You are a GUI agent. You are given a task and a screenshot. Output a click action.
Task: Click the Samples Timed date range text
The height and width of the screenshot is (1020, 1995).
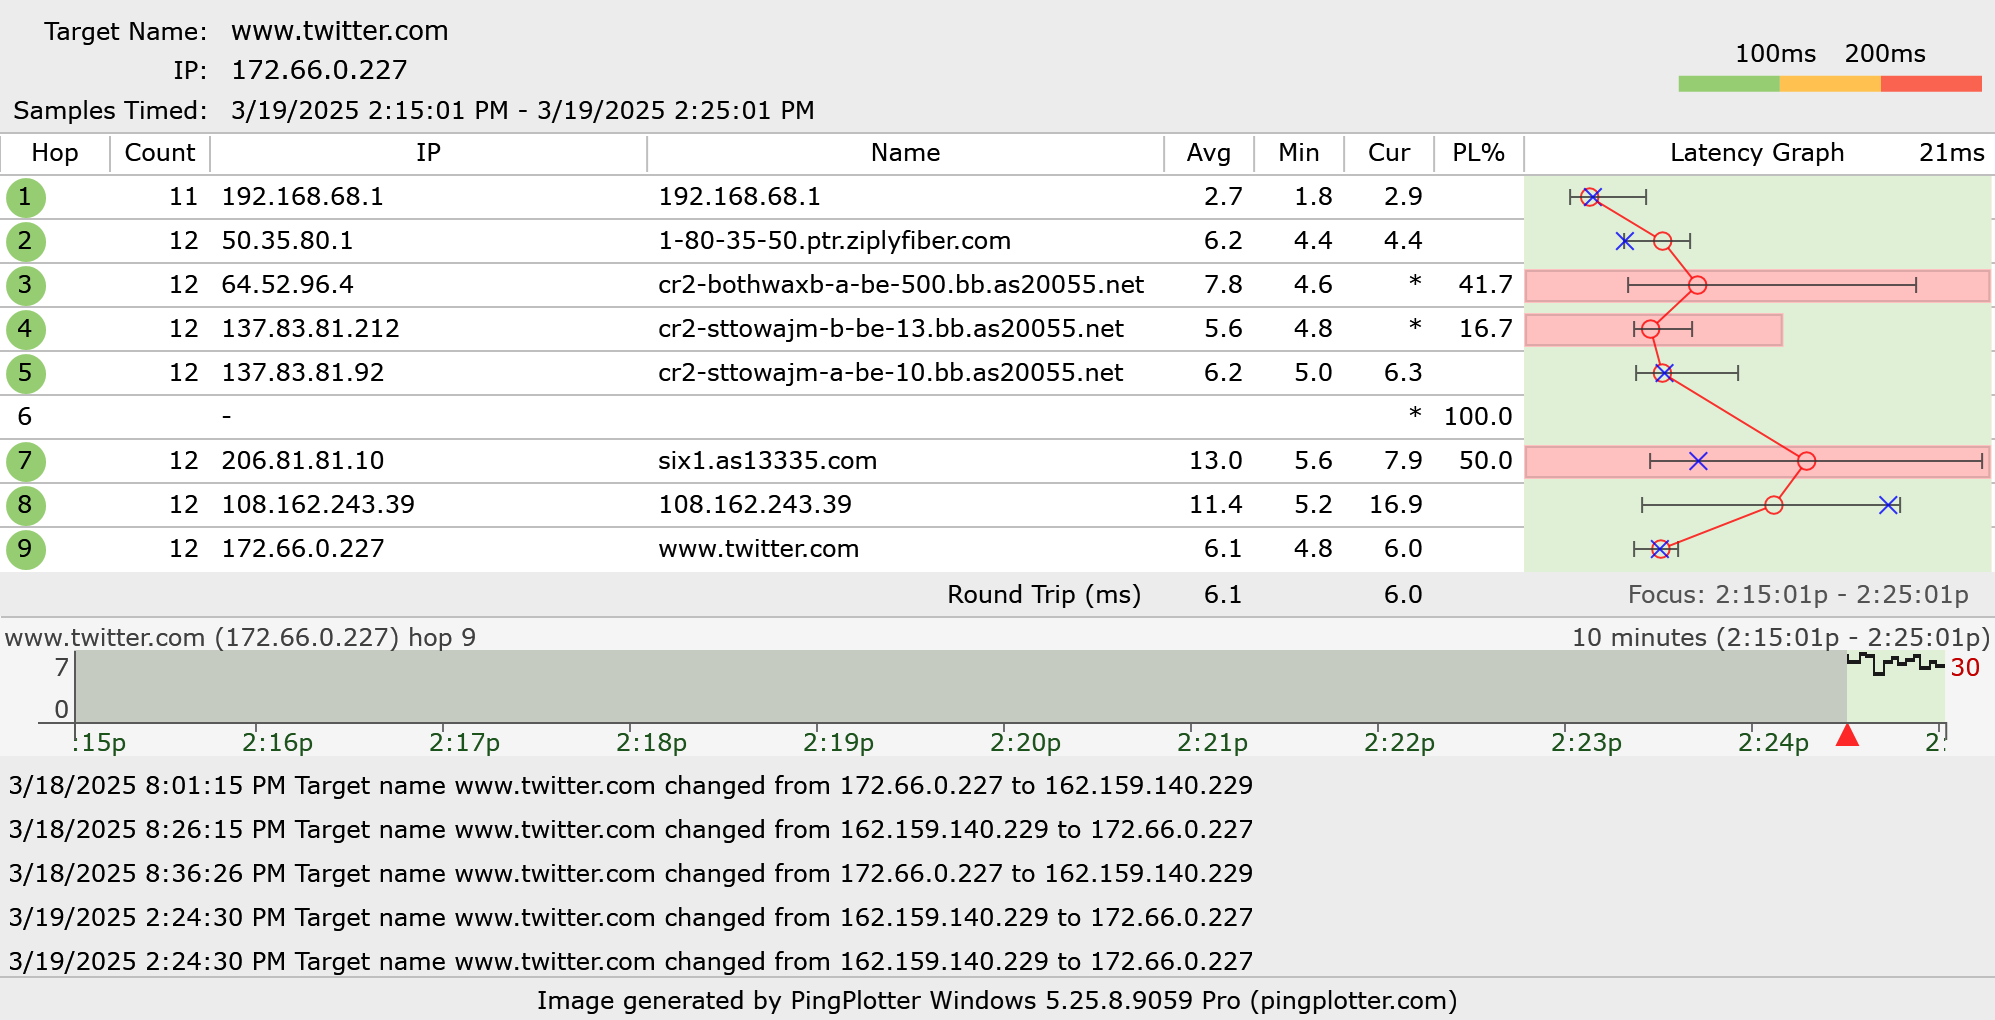pos(523,110)
